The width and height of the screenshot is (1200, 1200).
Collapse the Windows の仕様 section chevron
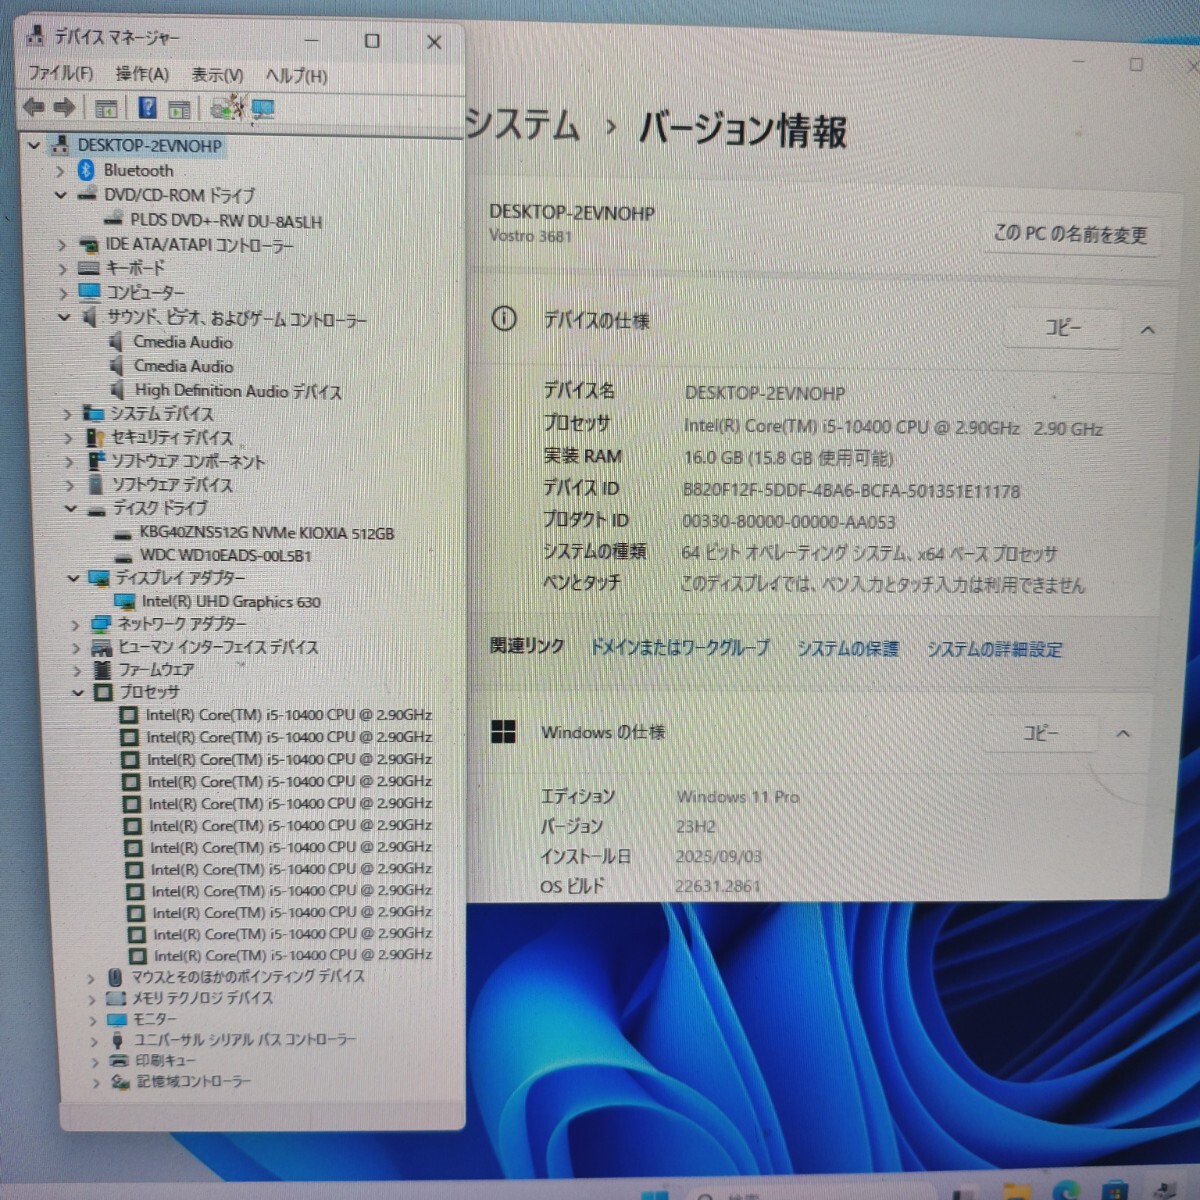pos(1123,734)
